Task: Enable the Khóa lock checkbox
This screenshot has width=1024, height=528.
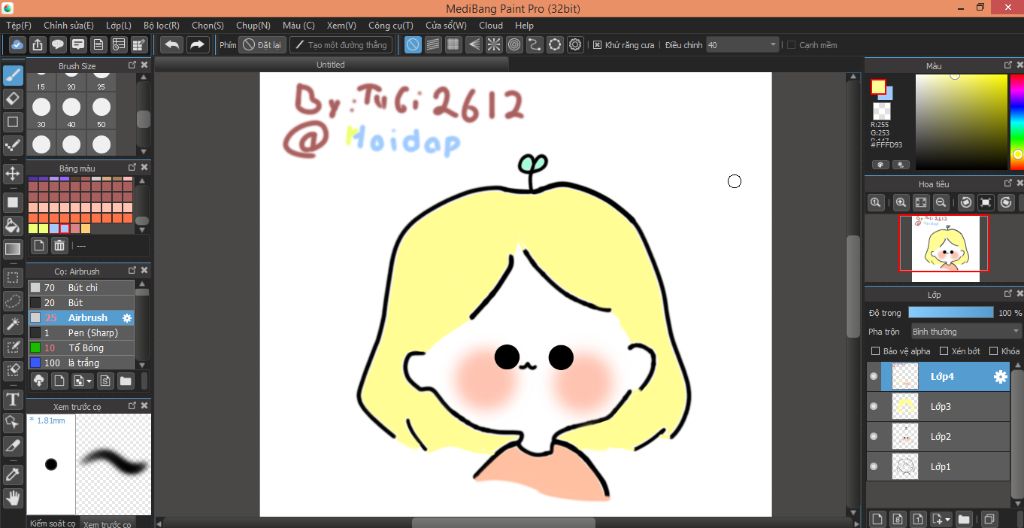Action: (x=994, y=351)
